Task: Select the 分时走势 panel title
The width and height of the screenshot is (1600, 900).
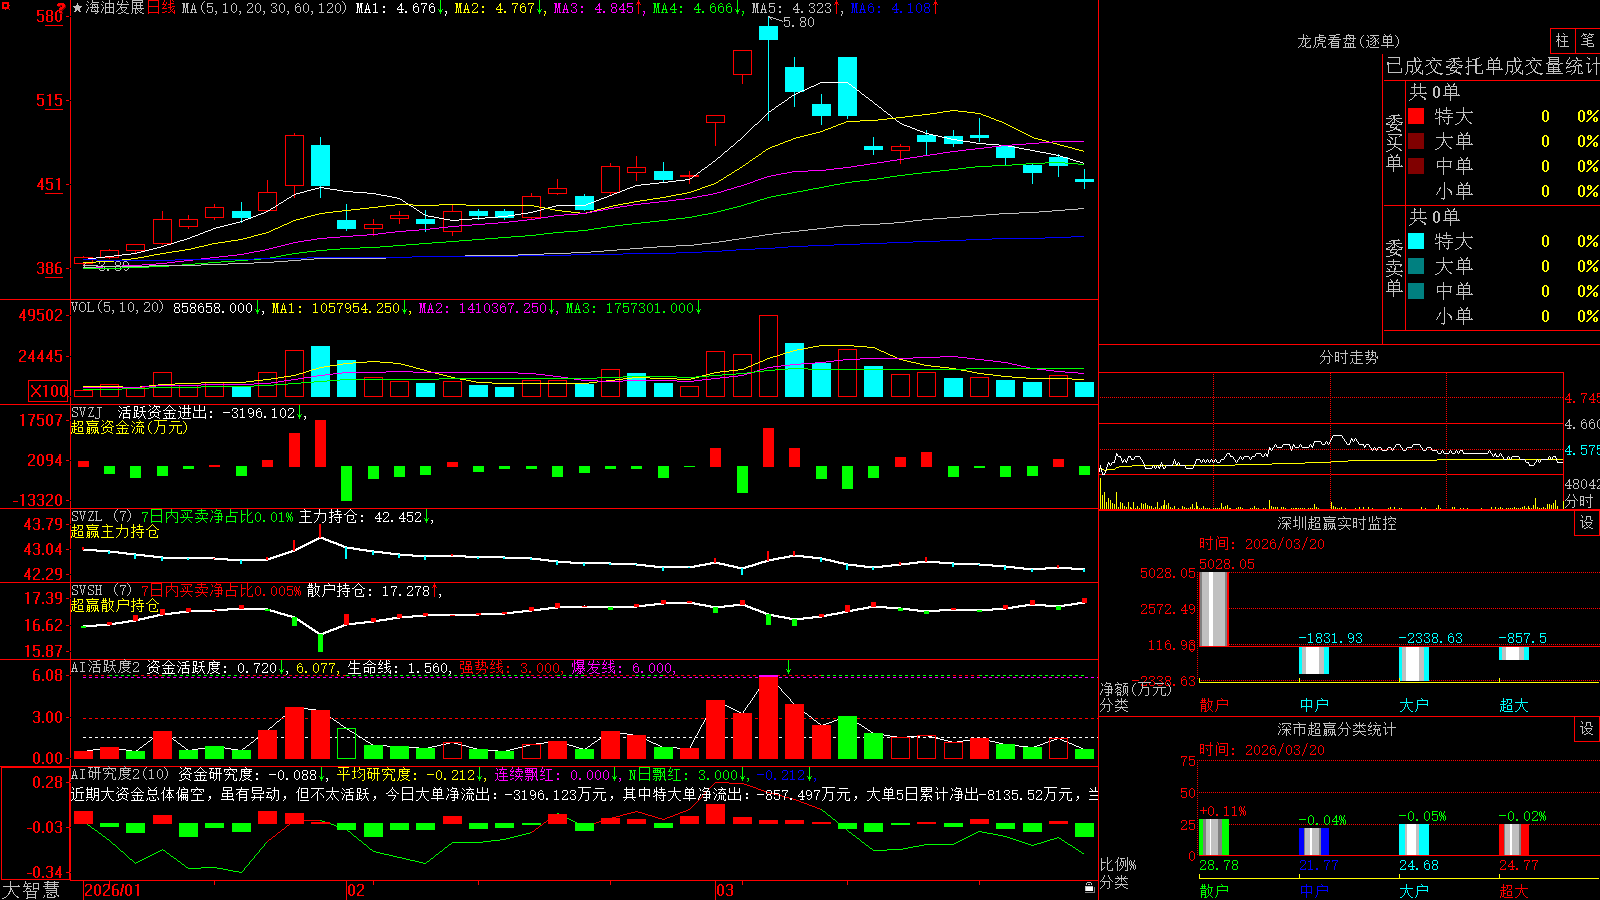Action: click(1348, 357)
